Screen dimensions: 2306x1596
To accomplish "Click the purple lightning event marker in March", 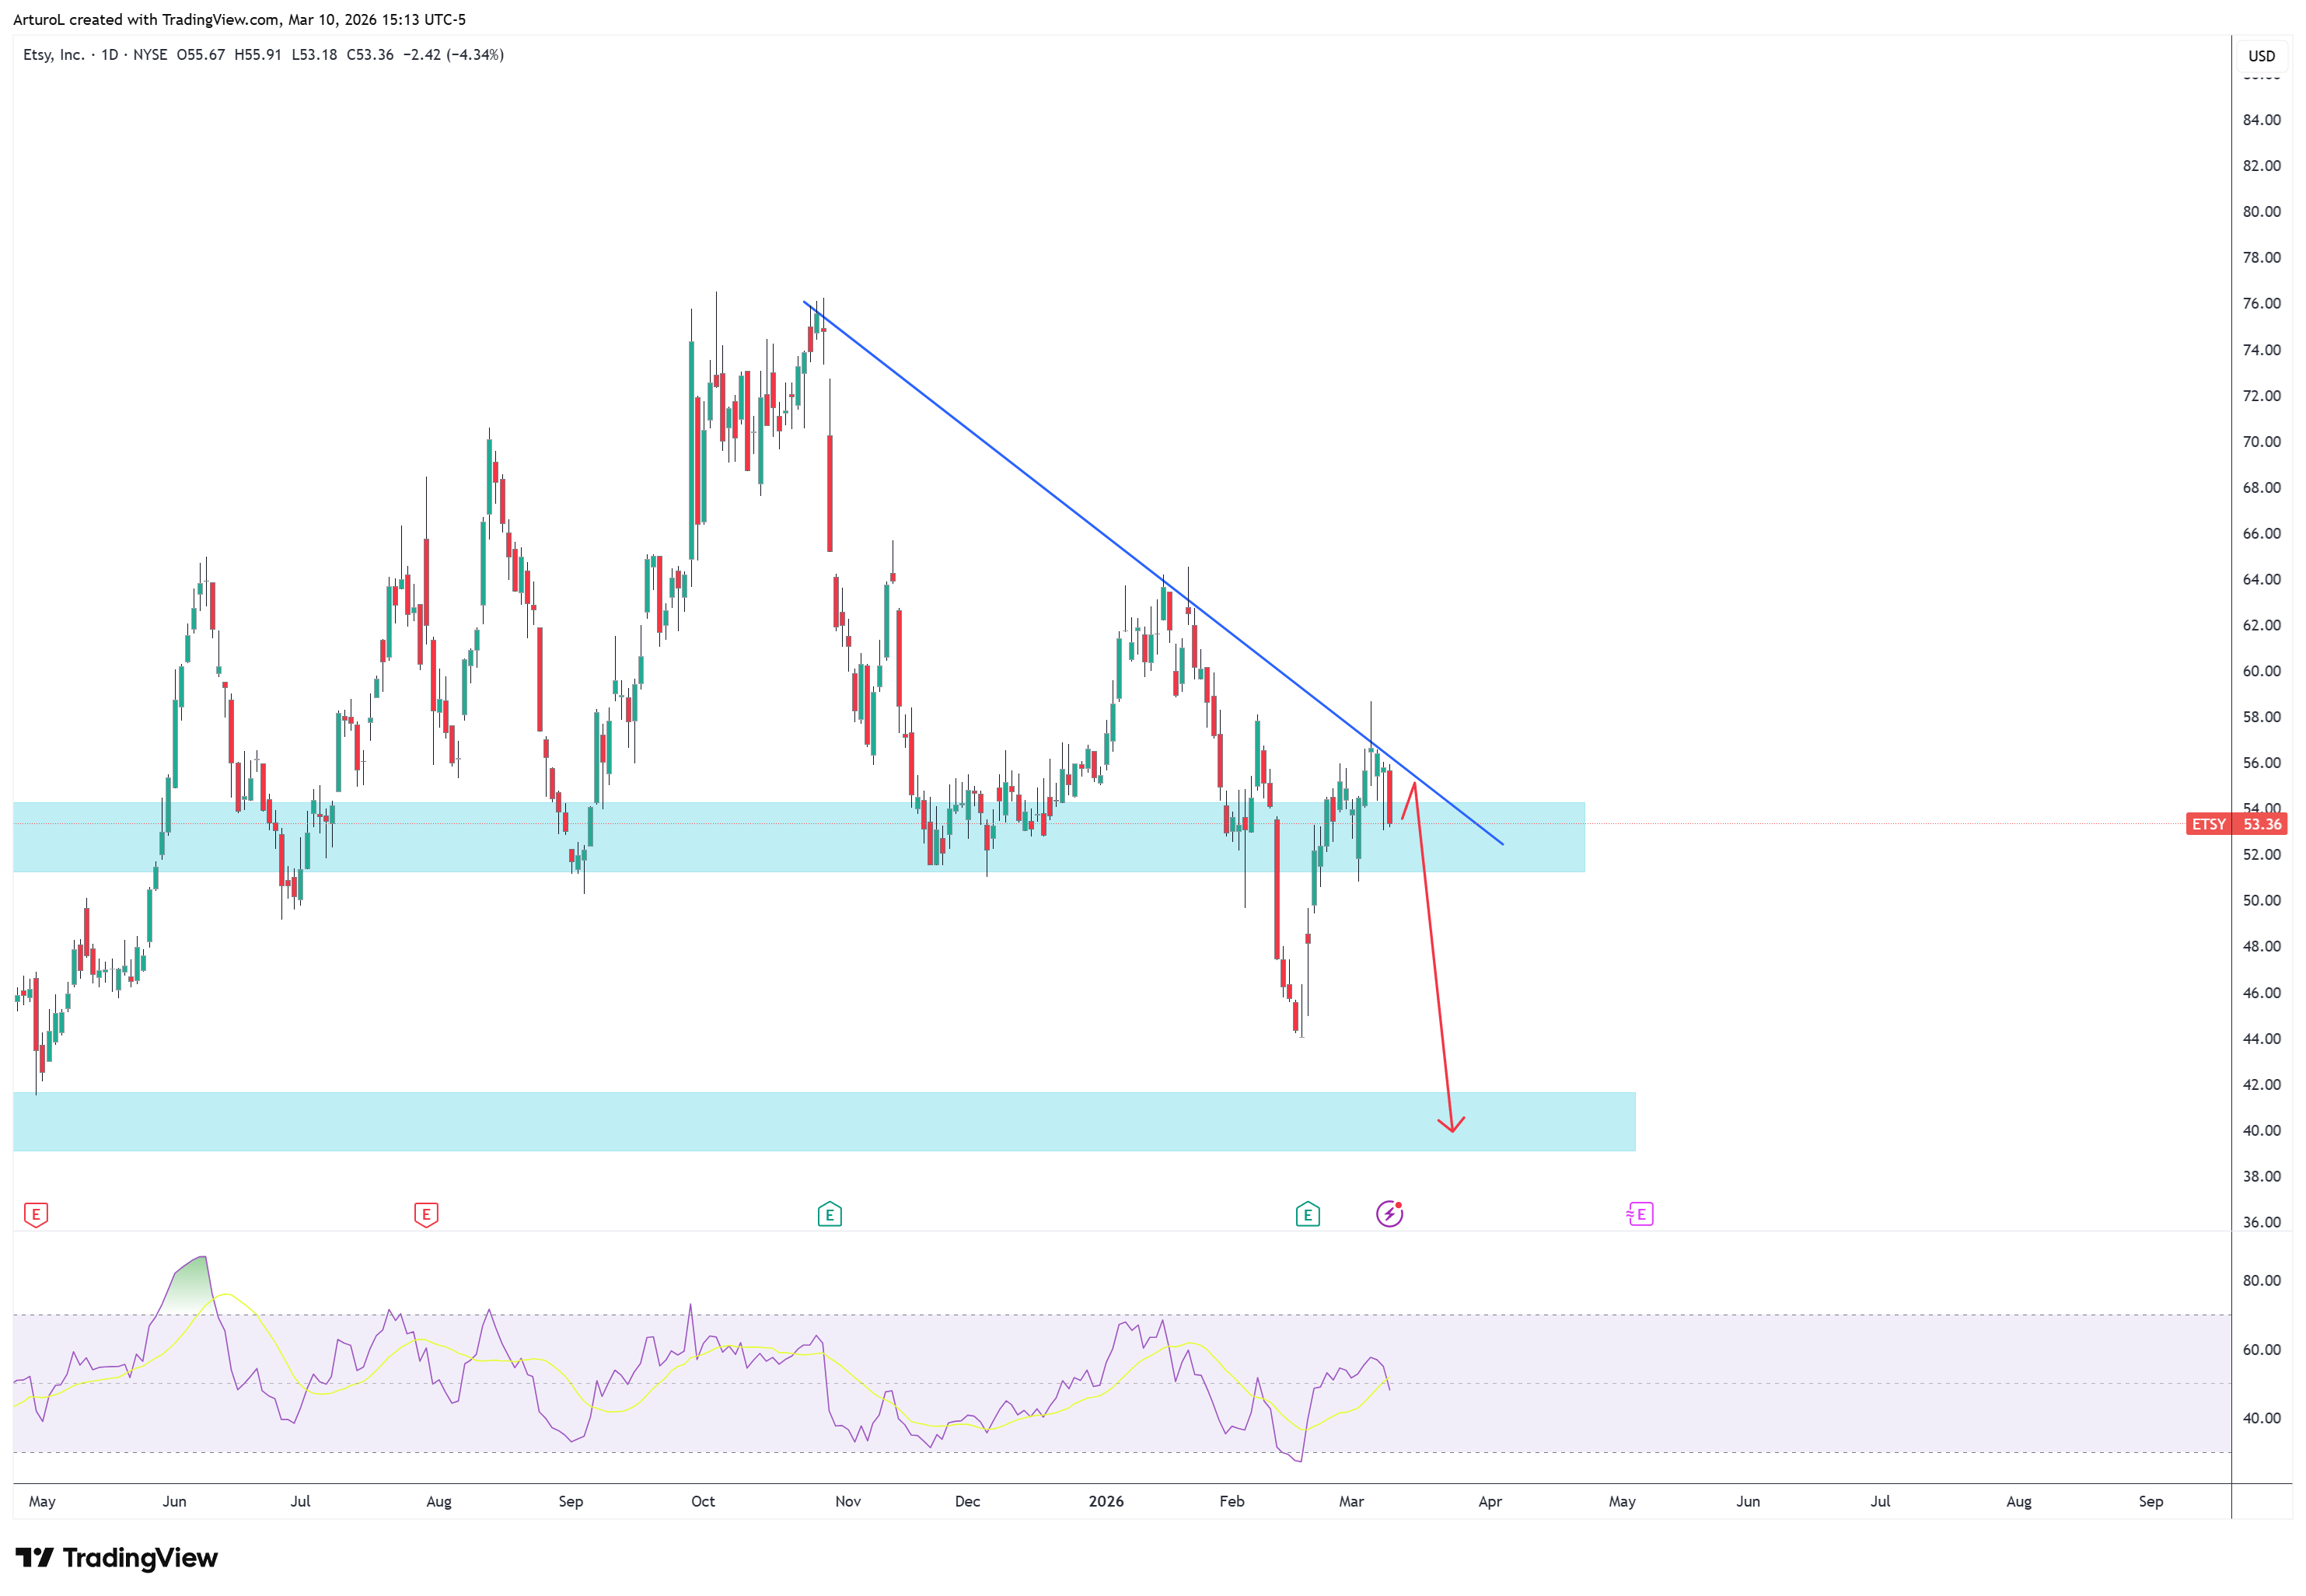I will point(1390,1214).
